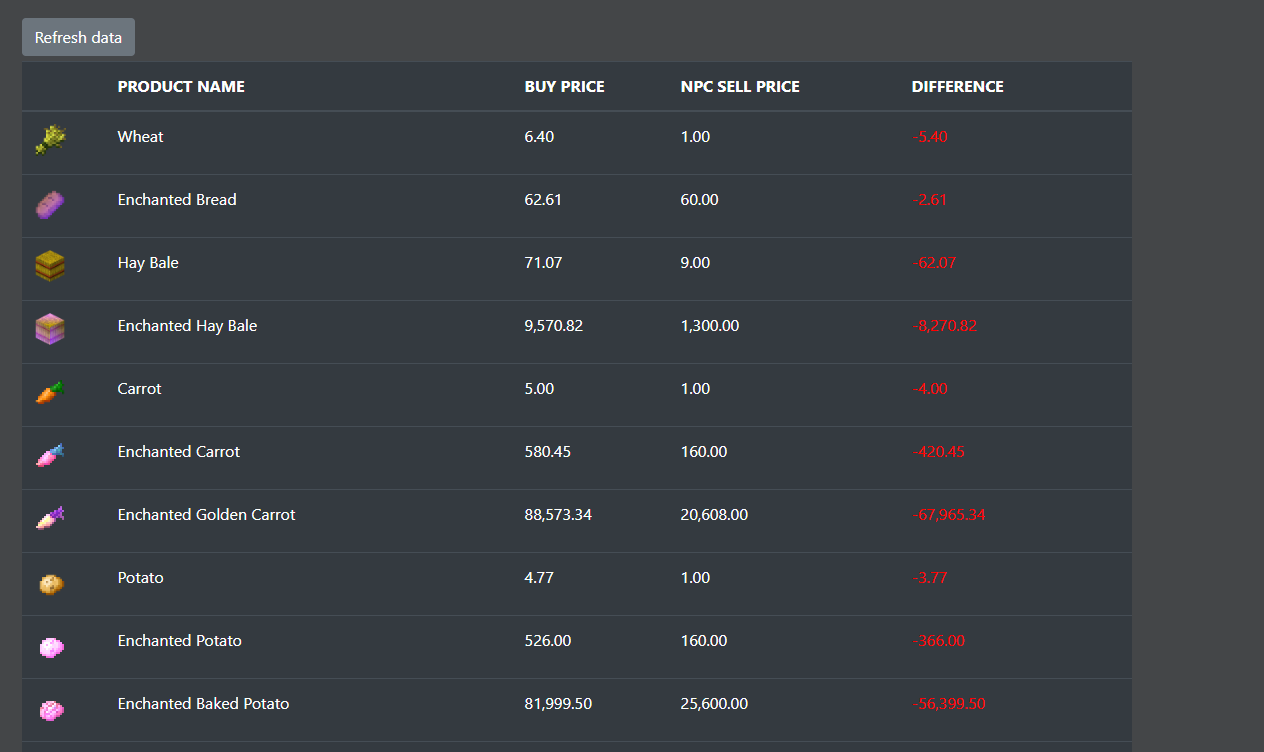Image resolution: width=1264 pixels, height=752 pixels.
Task: Click the Refresh data button
Action: coord(78,37)
